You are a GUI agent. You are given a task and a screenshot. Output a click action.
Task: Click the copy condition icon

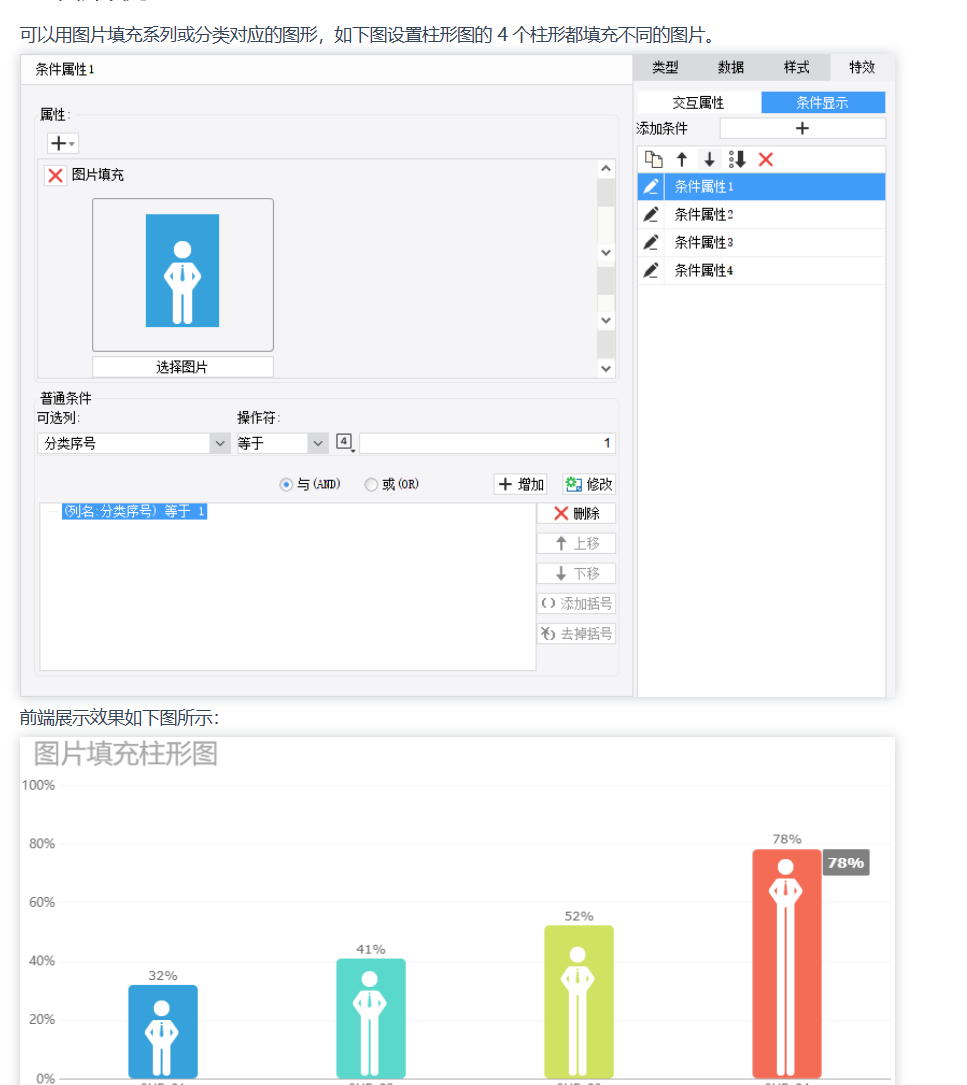(x=653, y=160)
